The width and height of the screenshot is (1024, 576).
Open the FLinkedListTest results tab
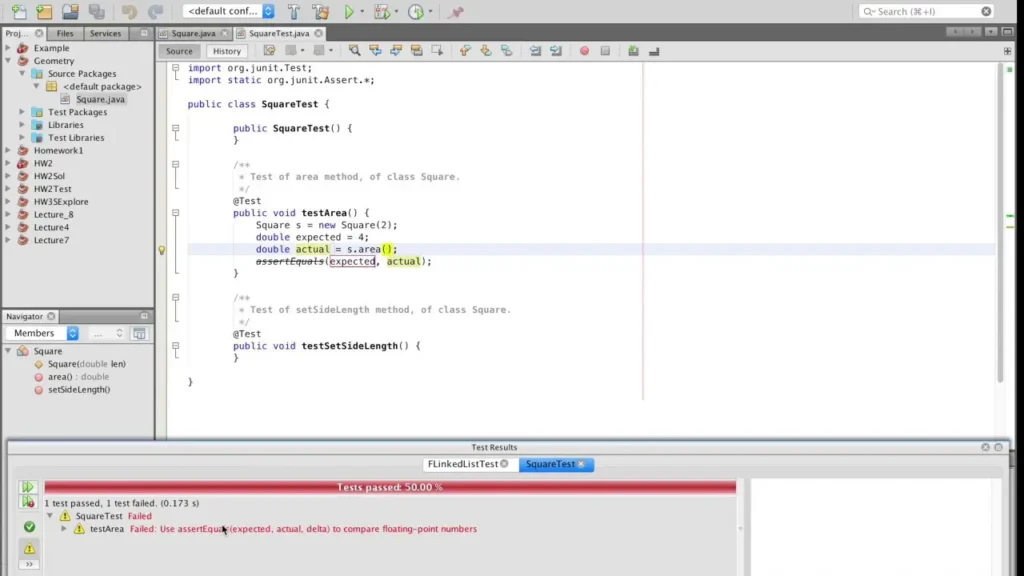pyautogui.click(x=463, y=464)
